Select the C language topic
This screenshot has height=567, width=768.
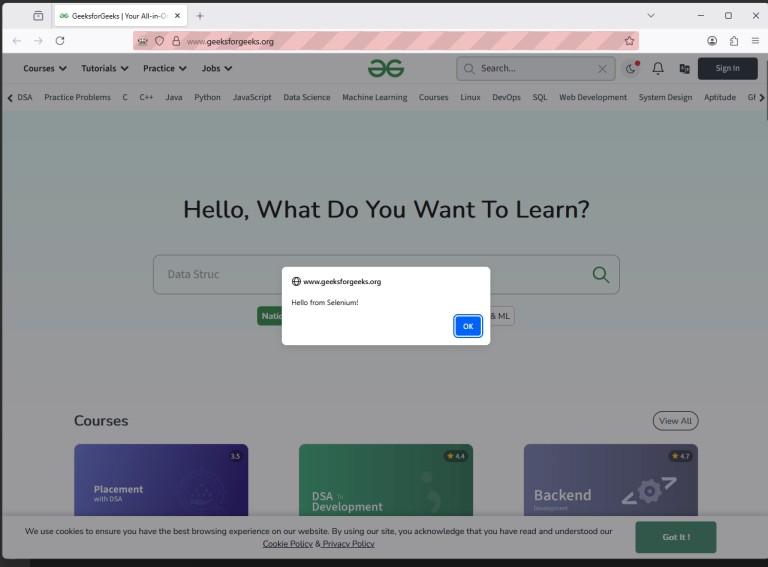point(125,97)
